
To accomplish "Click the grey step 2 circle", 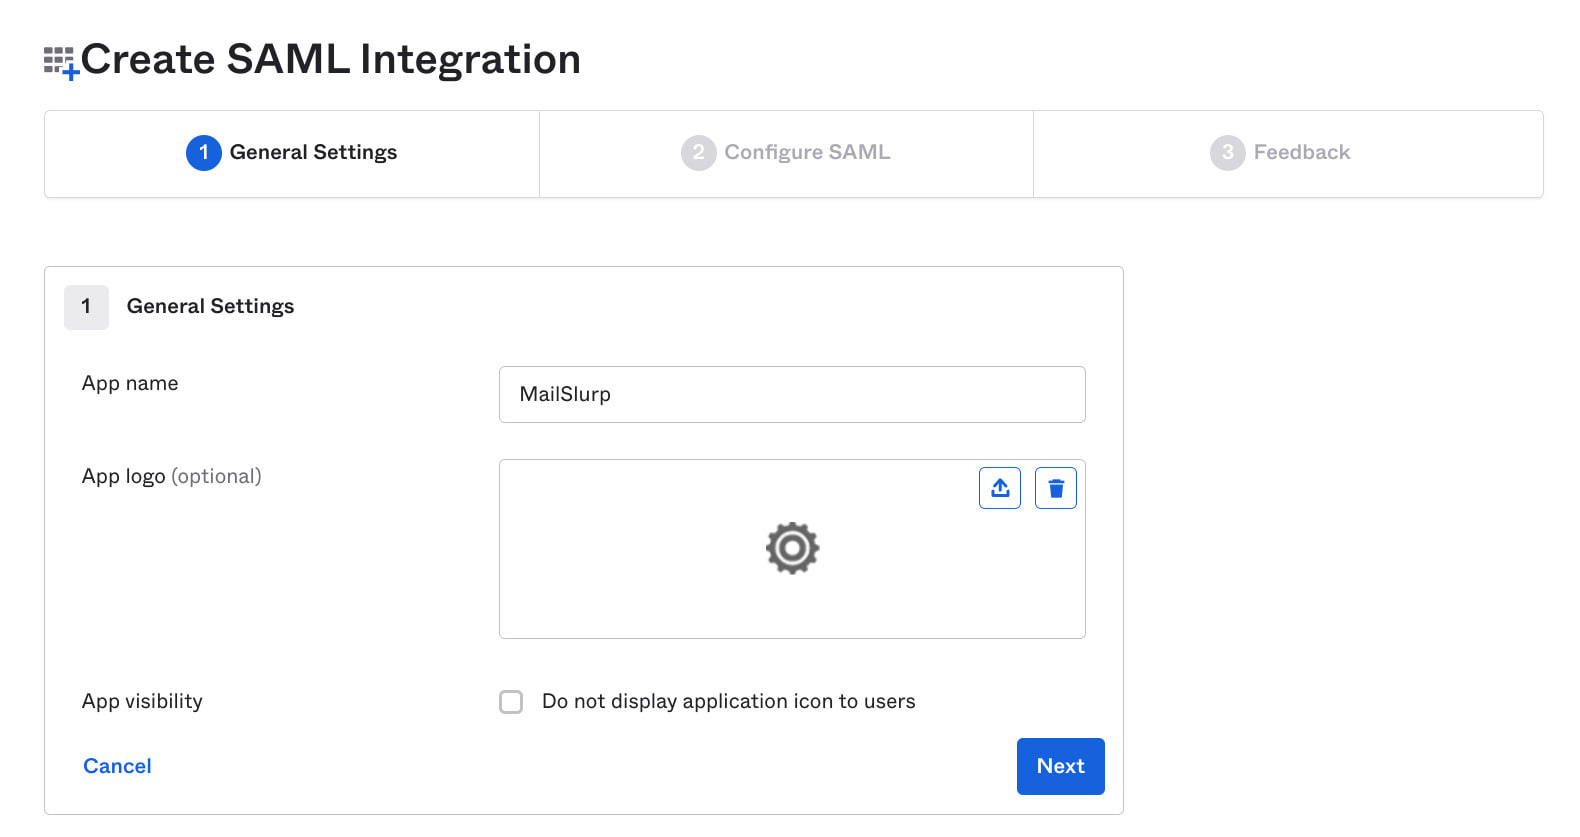I will pos(698,153).
